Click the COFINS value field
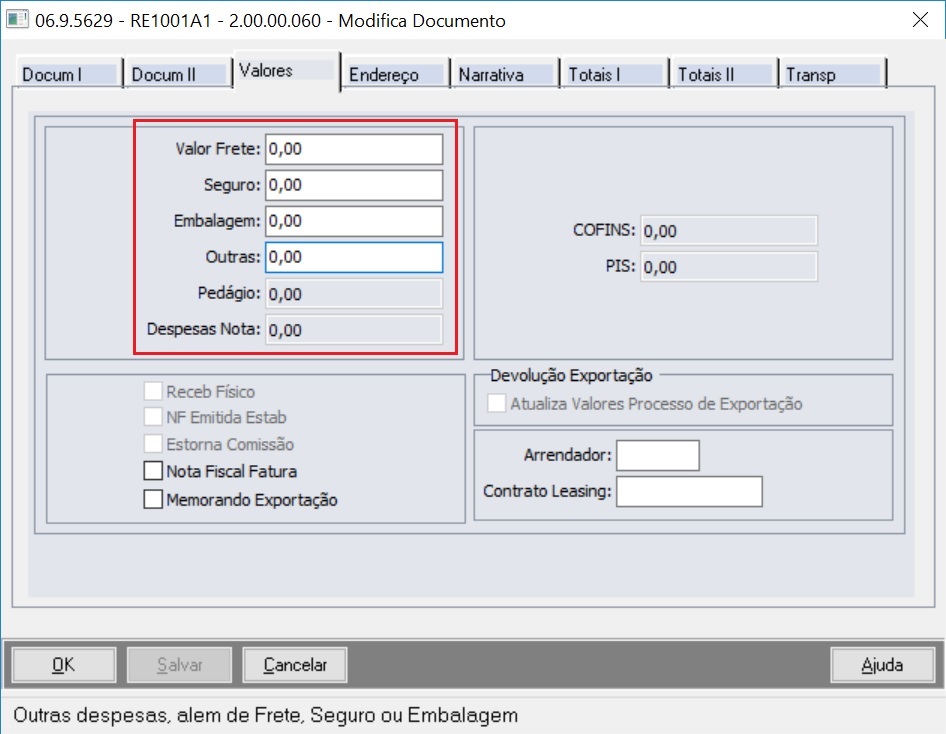The width and height of the screenshot is (946, 734). pyautogui.click(x=729, y=230)
